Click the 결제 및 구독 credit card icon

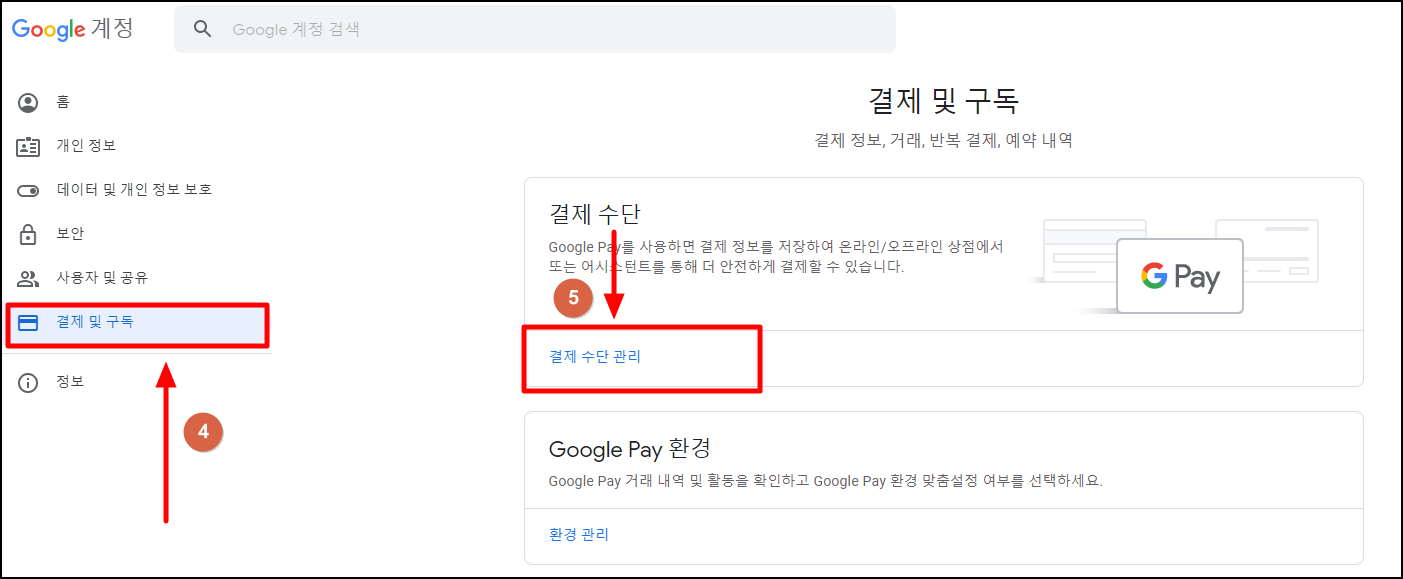pyautogui.click(x=28, y=322)
